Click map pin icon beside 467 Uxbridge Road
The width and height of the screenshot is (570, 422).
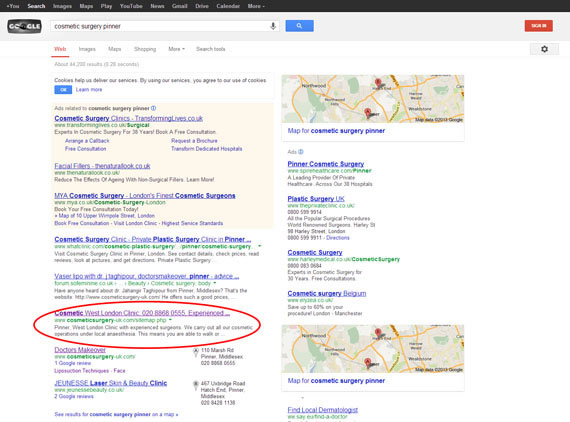click(196, 385)
